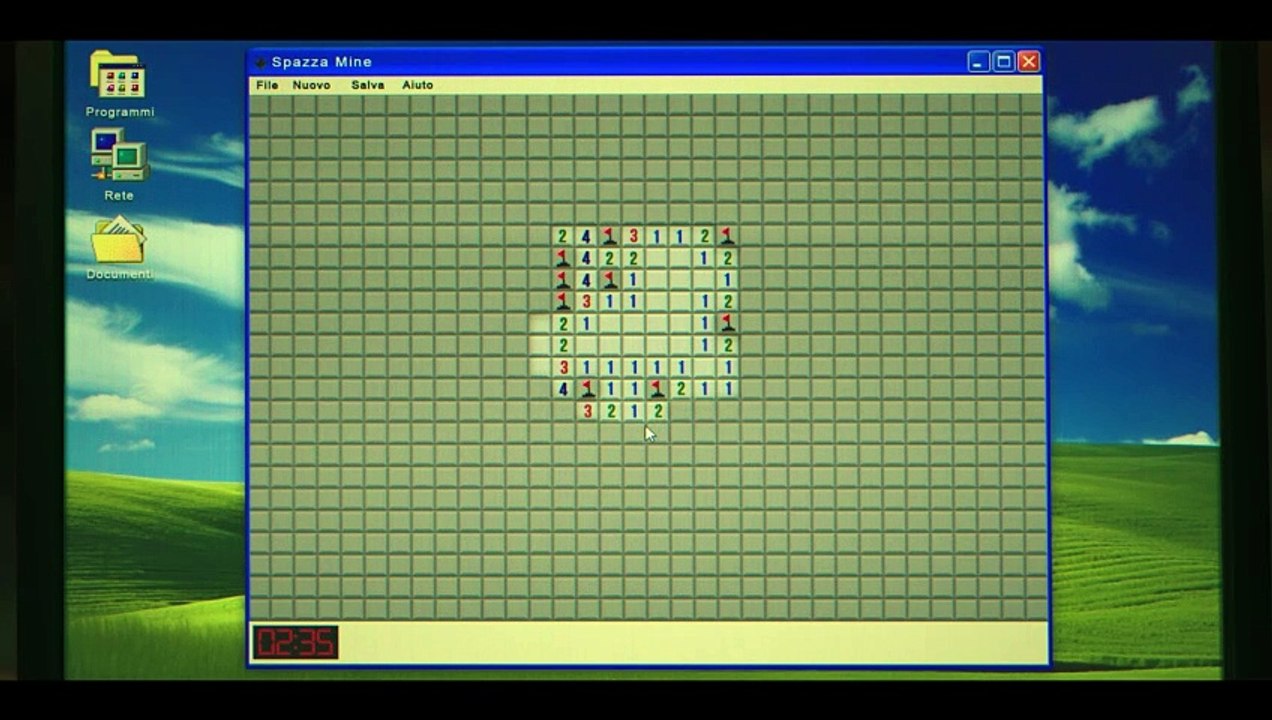Viewport: 1272px width, 720px height.
Task: Click the topmost of the three stacked flags
Action: (562, 258)
